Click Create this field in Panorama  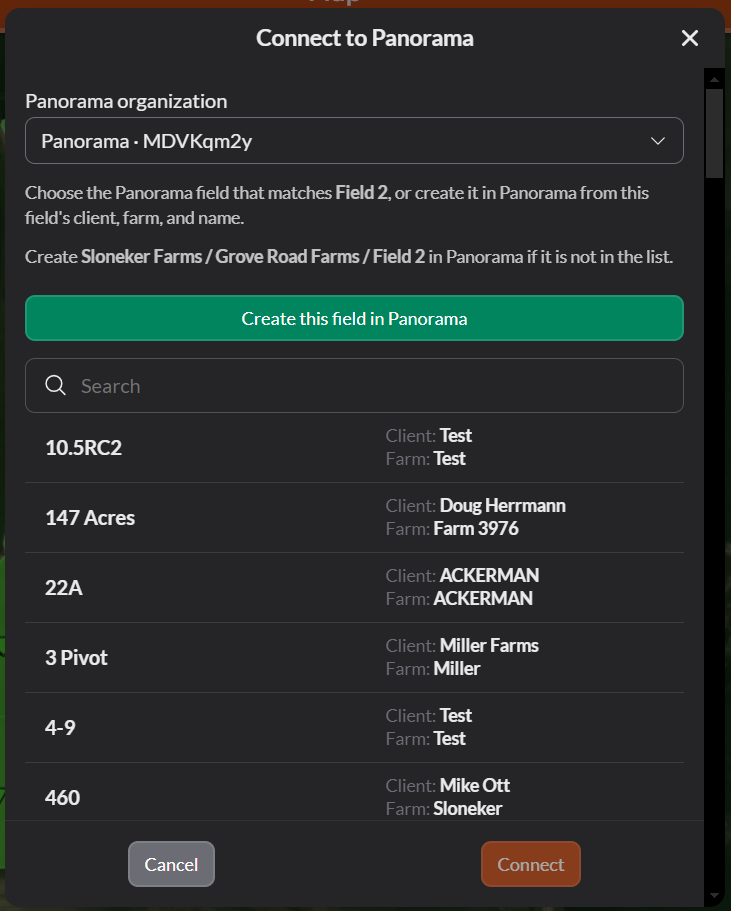point(354,318)
